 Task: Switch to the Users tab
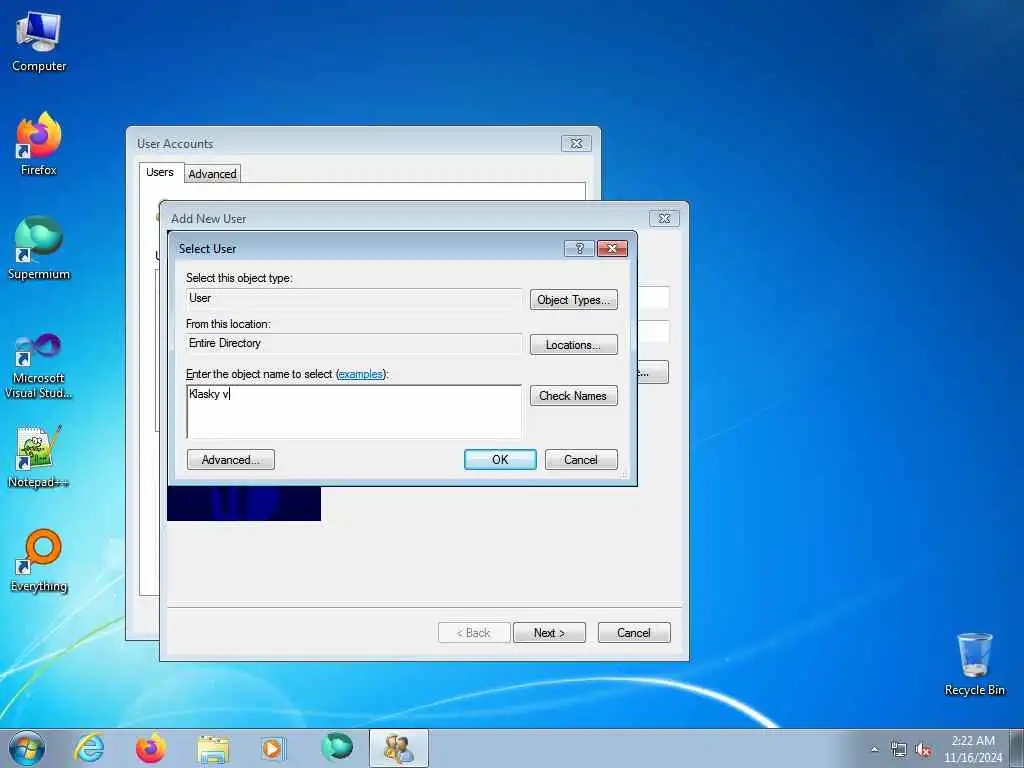160,172
